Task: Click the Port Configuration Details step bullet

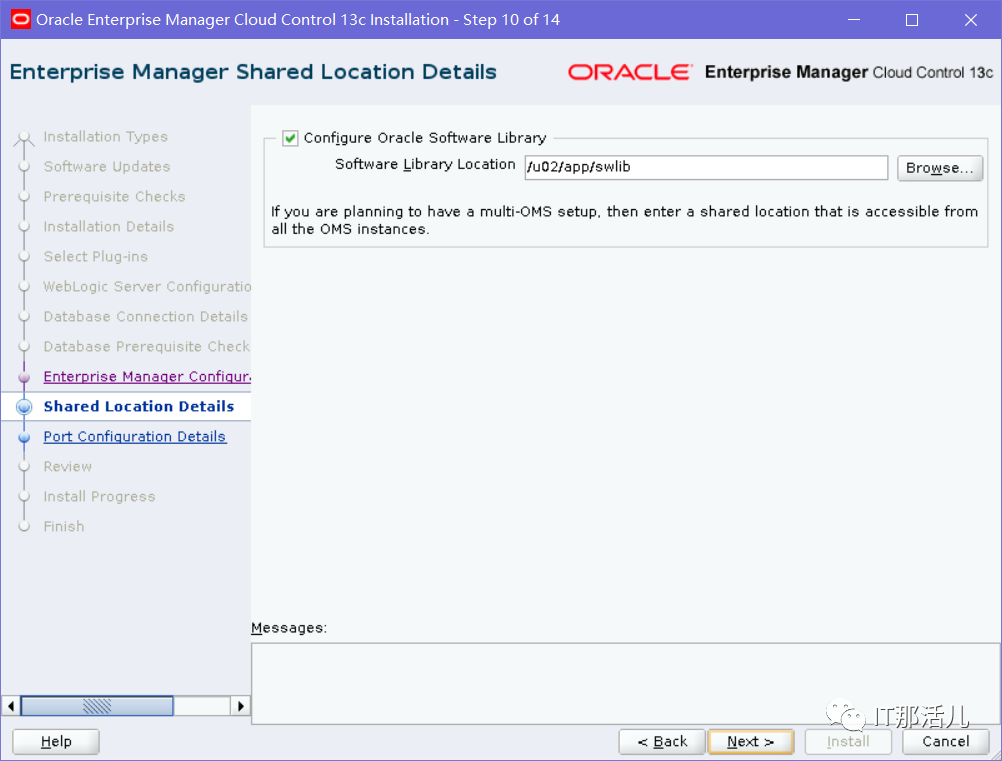Action: (24, 438)
